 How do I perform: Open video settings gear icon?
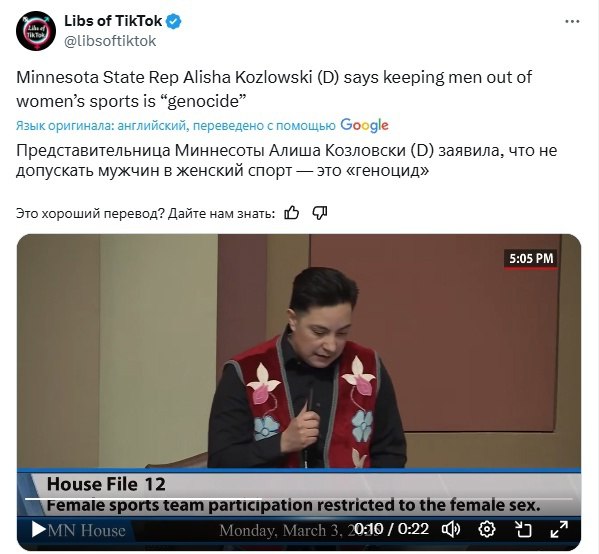487,530
